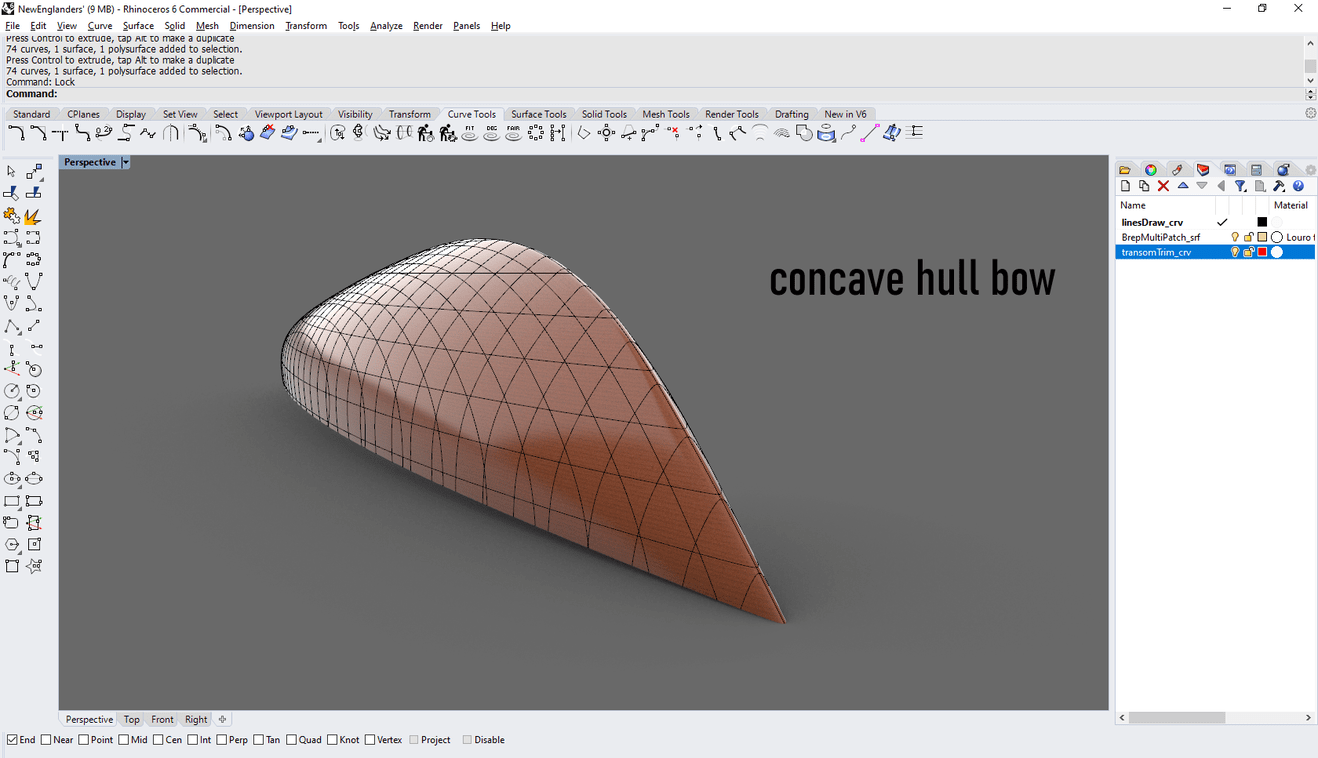Switch to the Surface Tools toolbar tab

pos(538,114)
